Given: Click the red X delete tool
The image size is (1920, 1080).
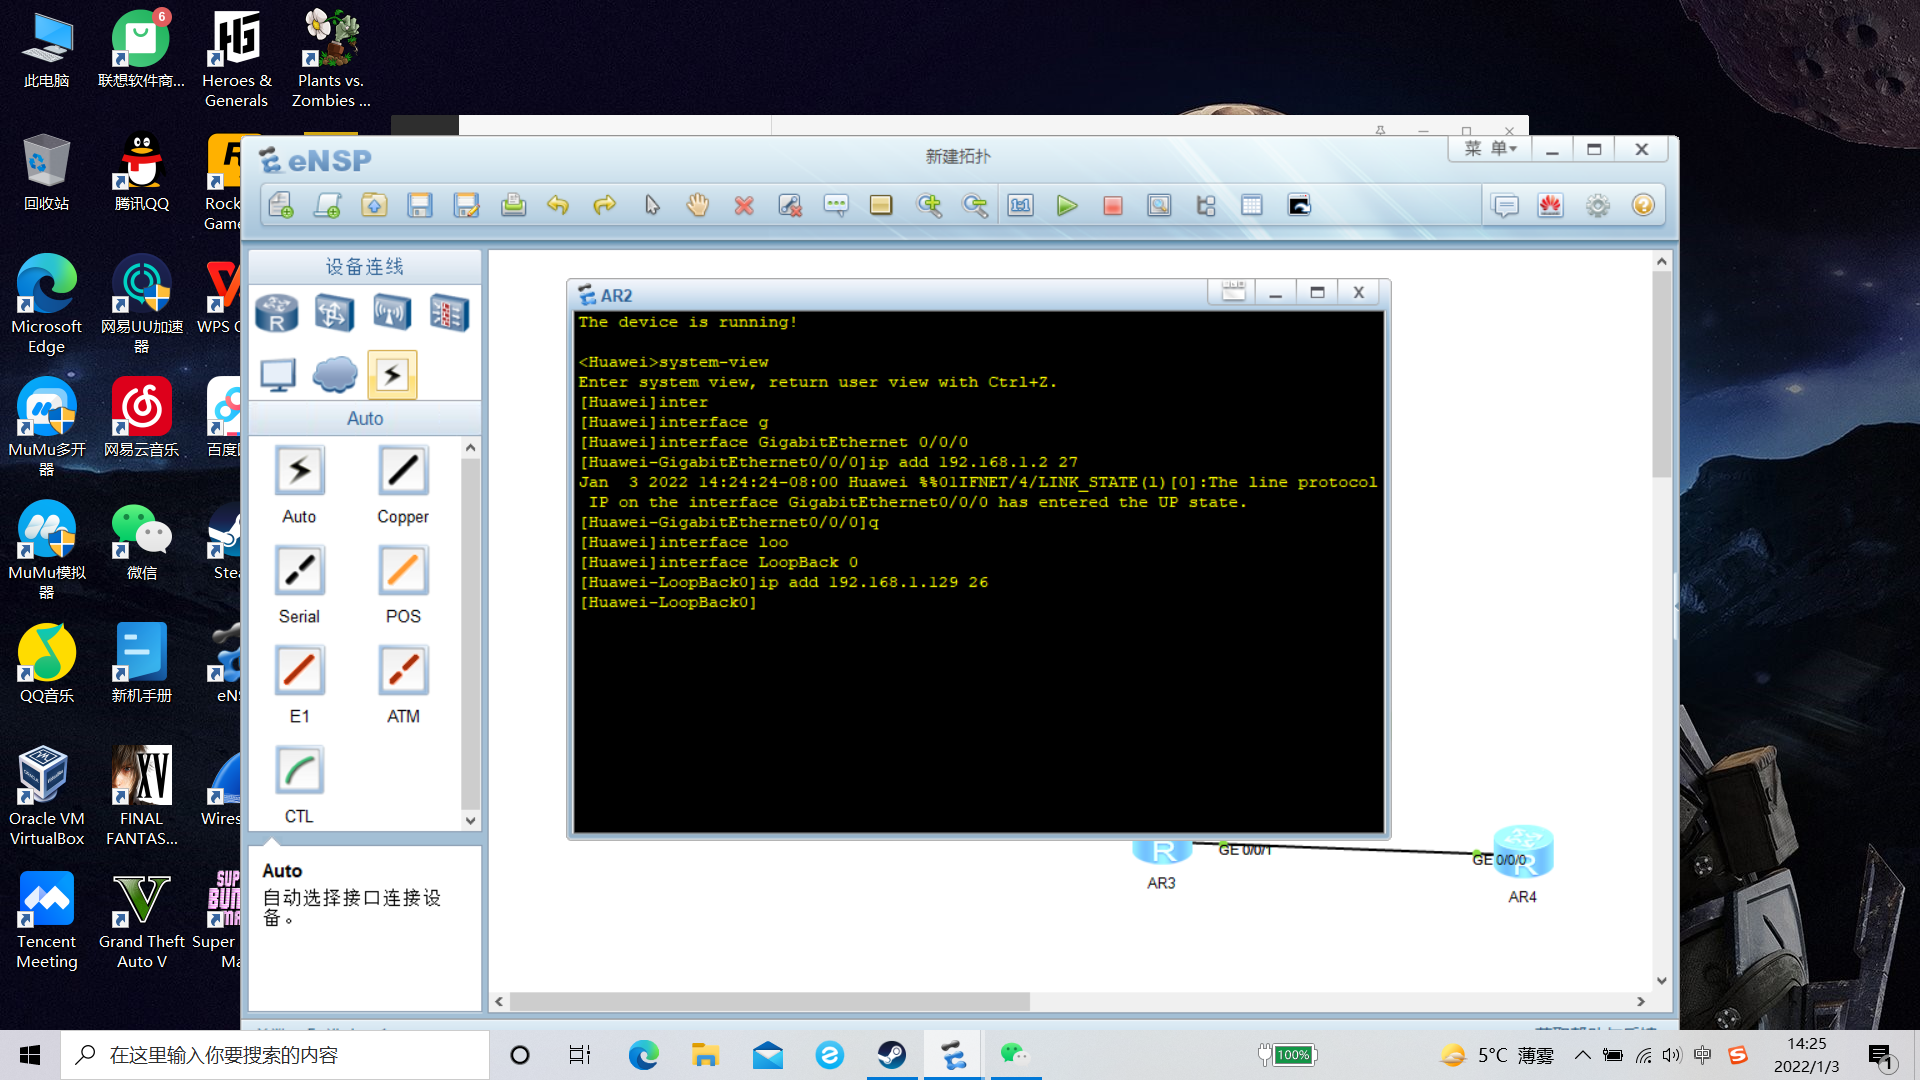Looking at the screenshot, I should [744, 205].
